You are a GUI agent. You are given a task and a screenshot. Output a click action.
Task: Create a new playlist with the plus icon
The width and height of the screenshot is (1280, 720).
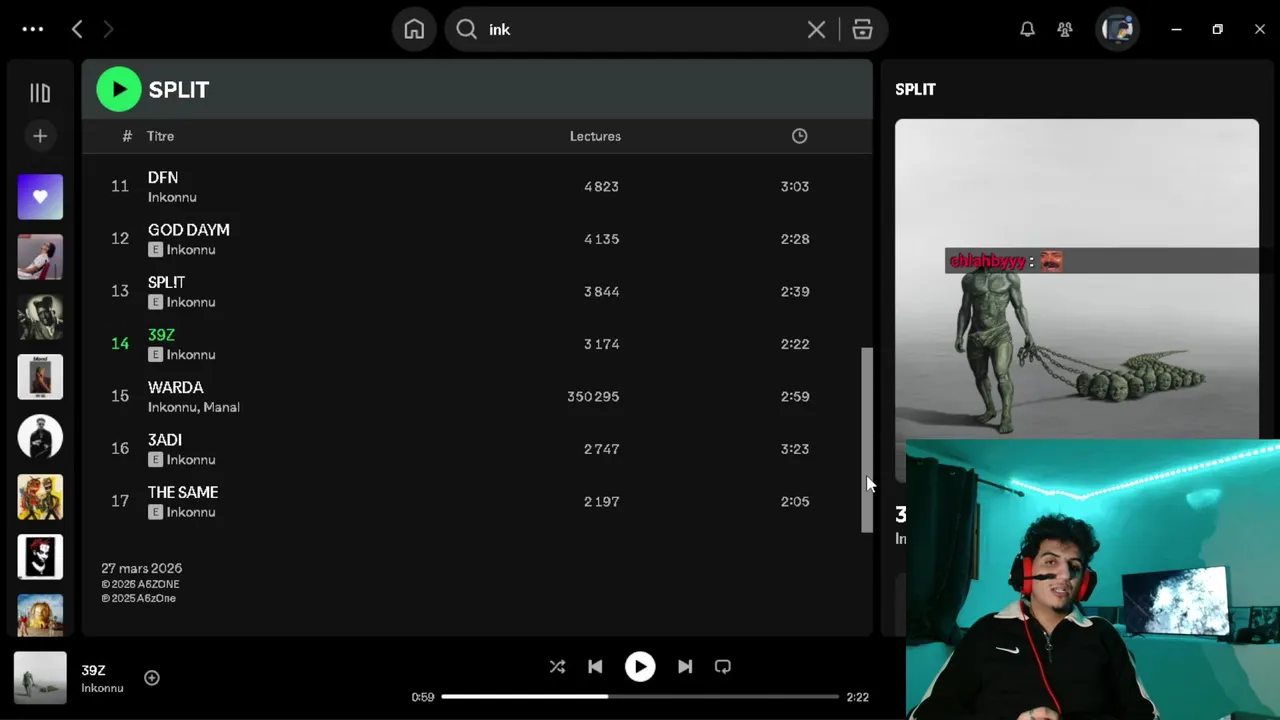click(40, 136)
